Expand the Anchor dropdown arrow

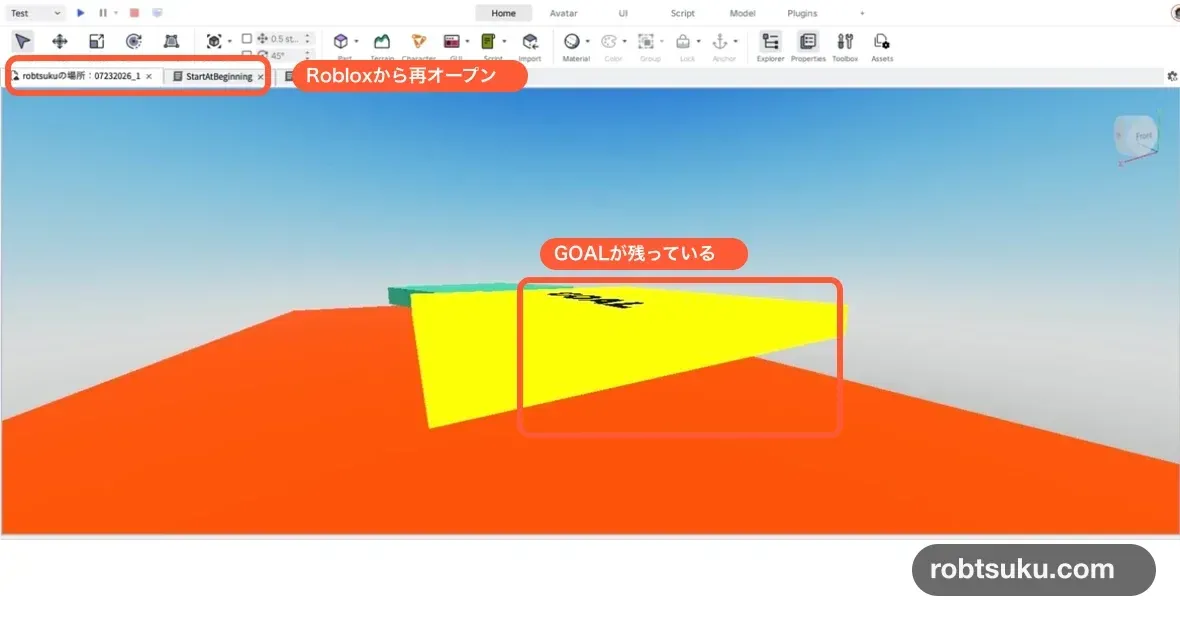click(735, 41)
